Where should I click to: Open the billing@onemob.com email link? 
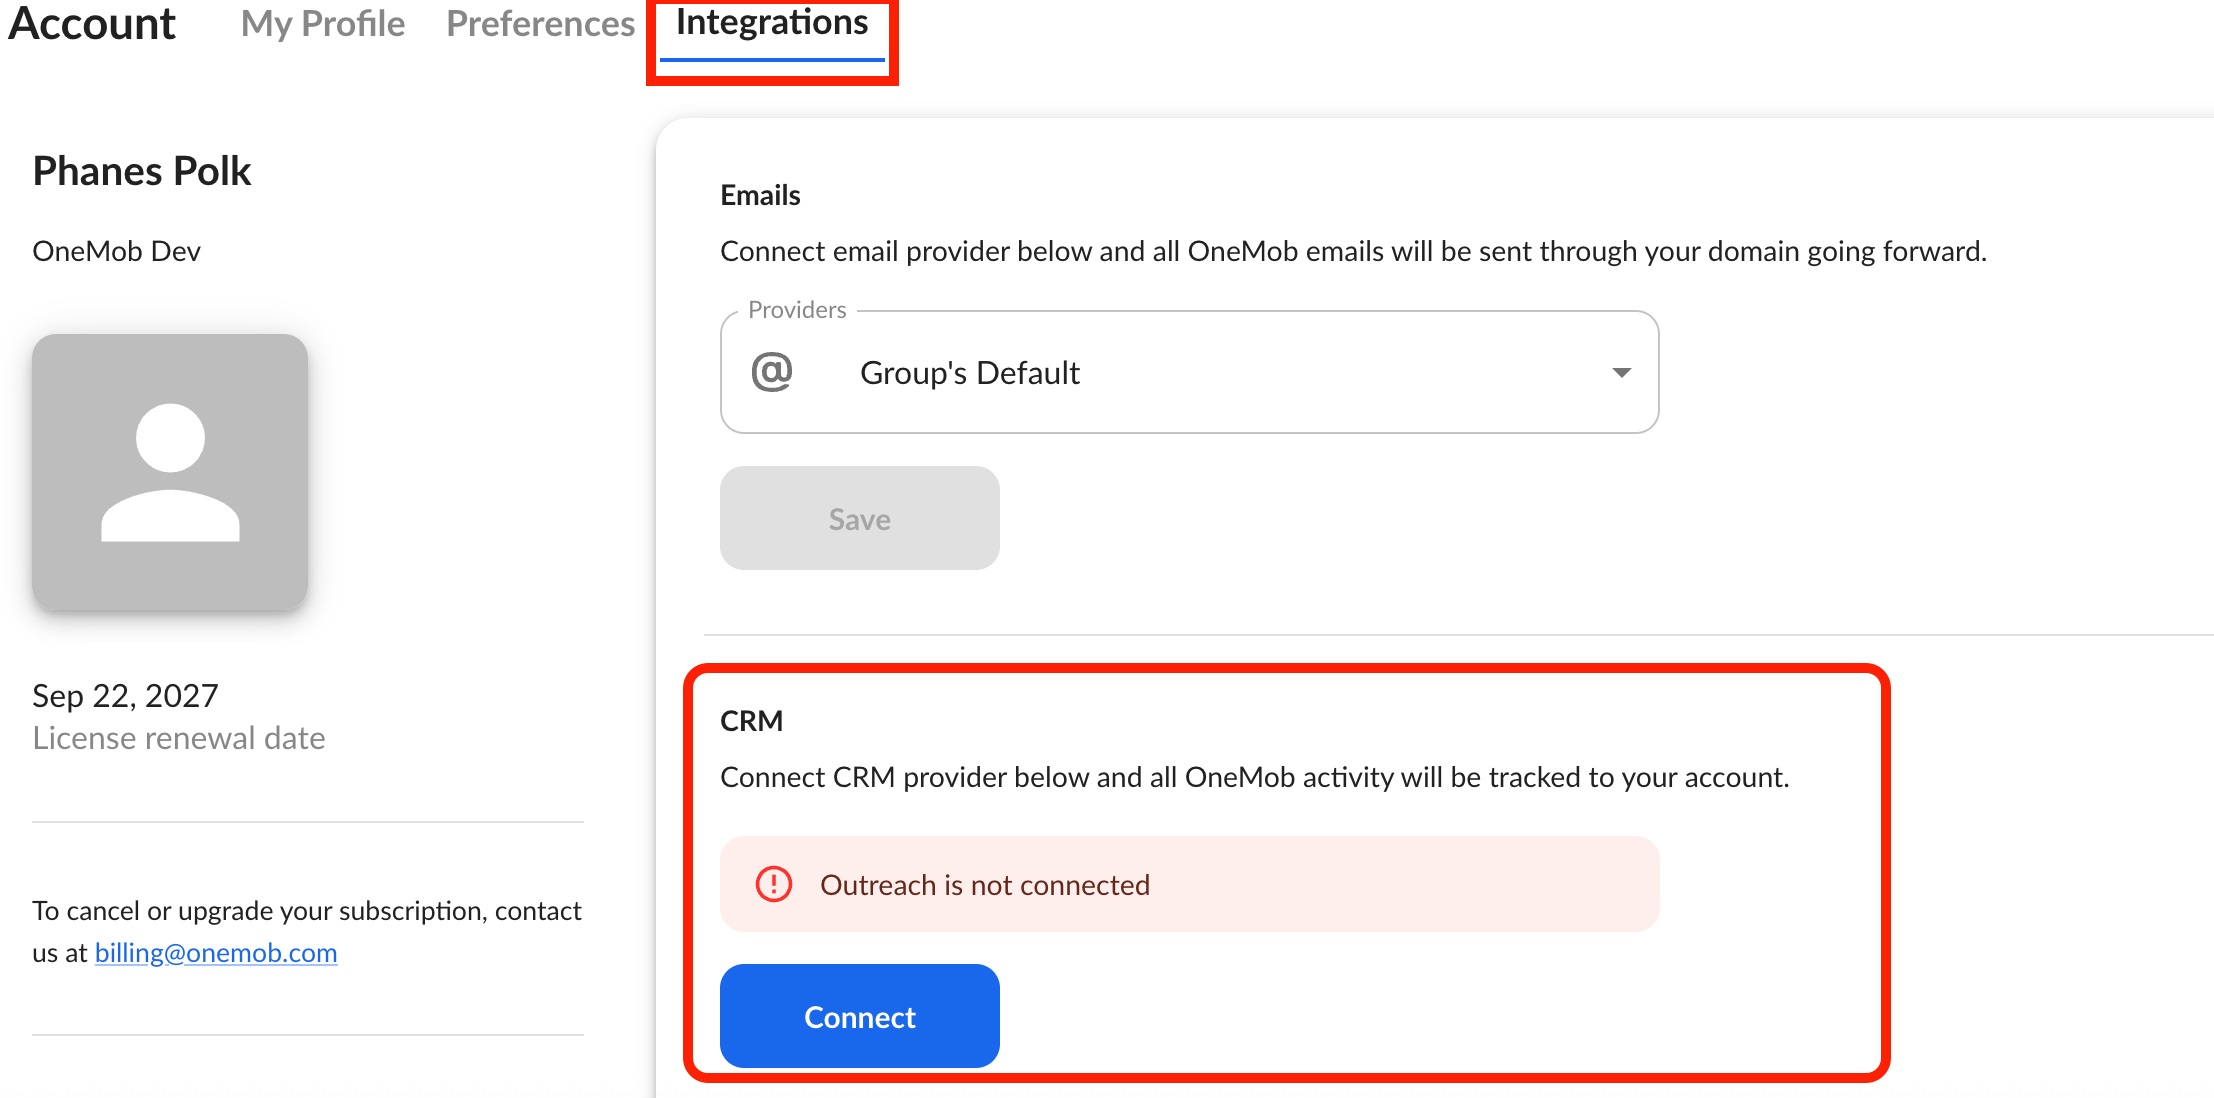(x=216, y=953)
